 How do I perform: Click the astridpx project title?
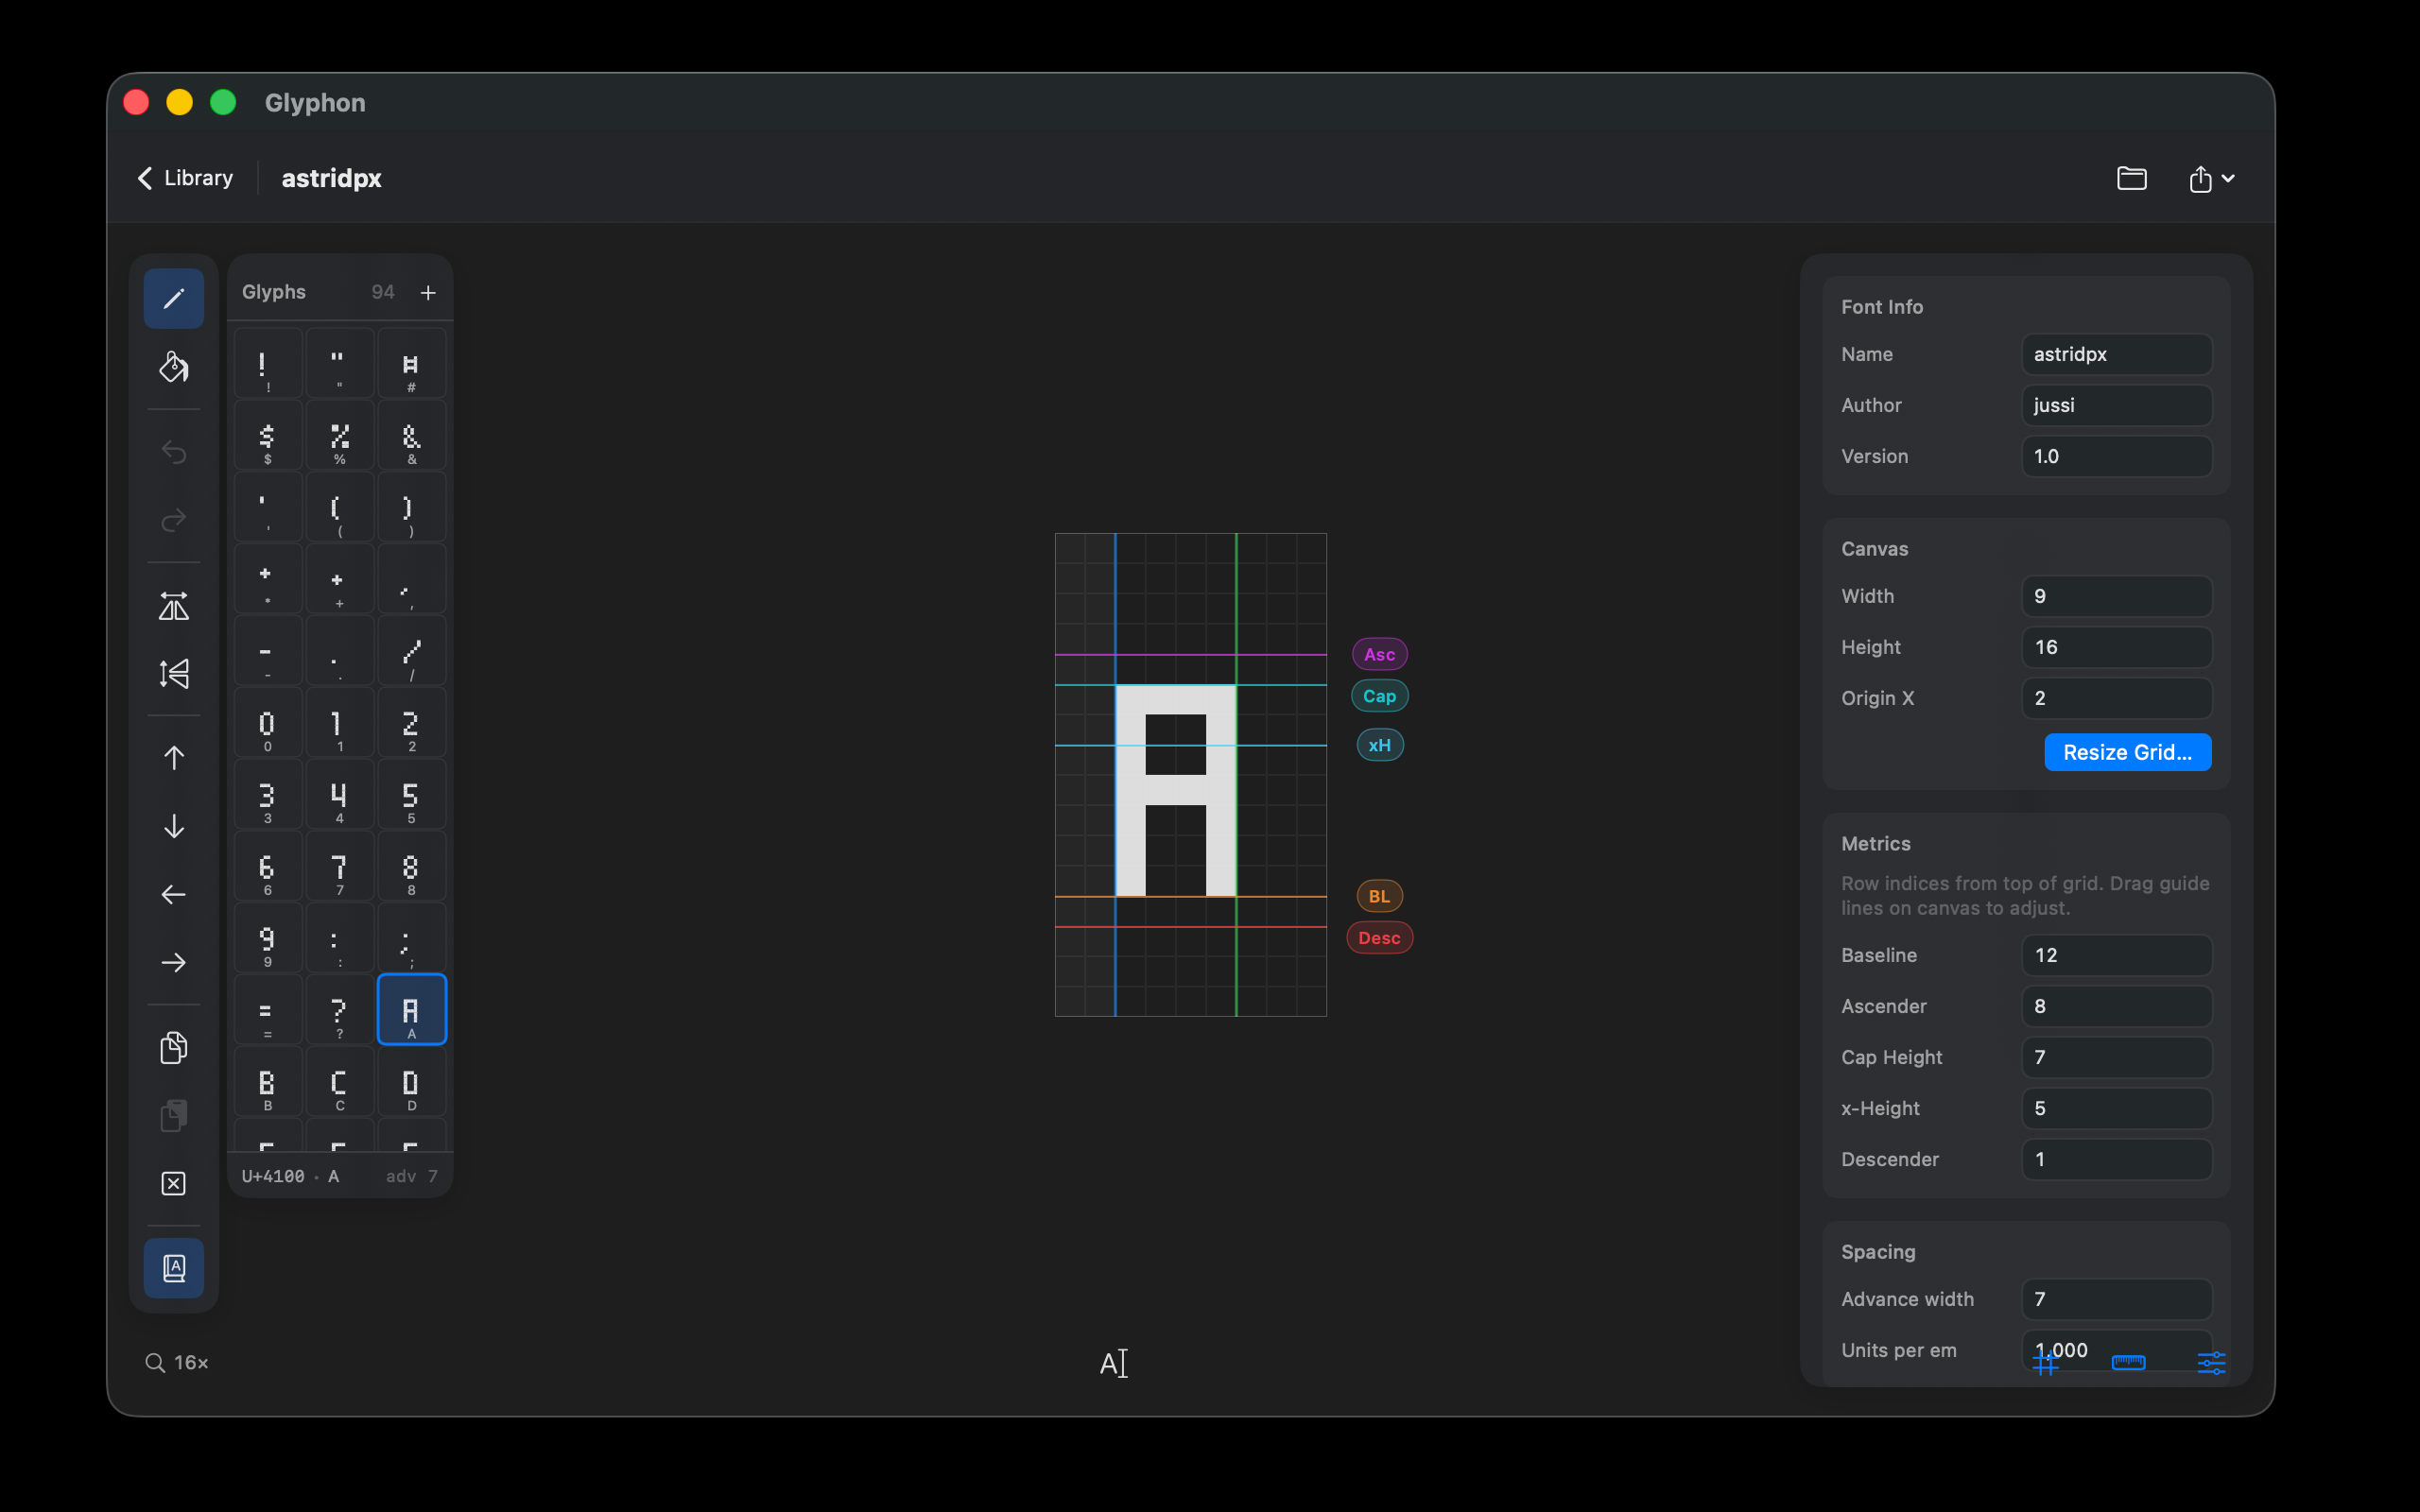click(332, 178)
